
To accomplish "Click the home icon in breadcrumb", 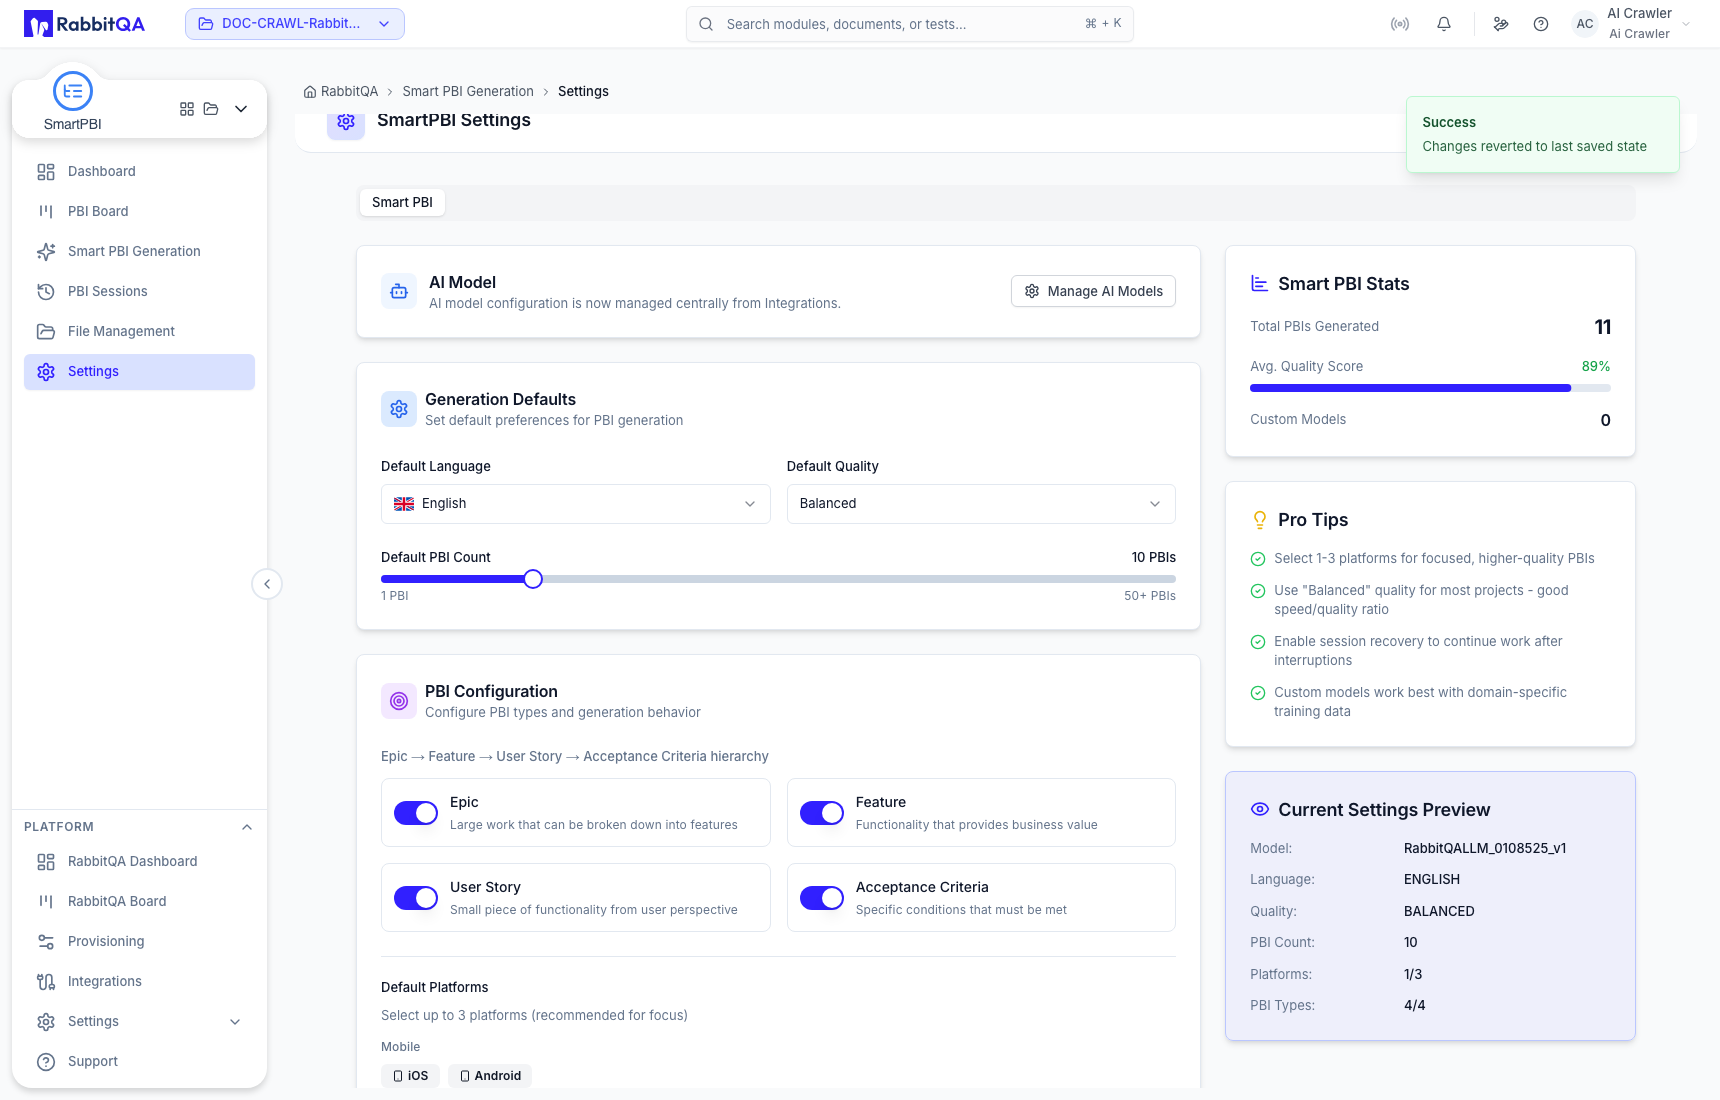I will (x=310, y=92).
